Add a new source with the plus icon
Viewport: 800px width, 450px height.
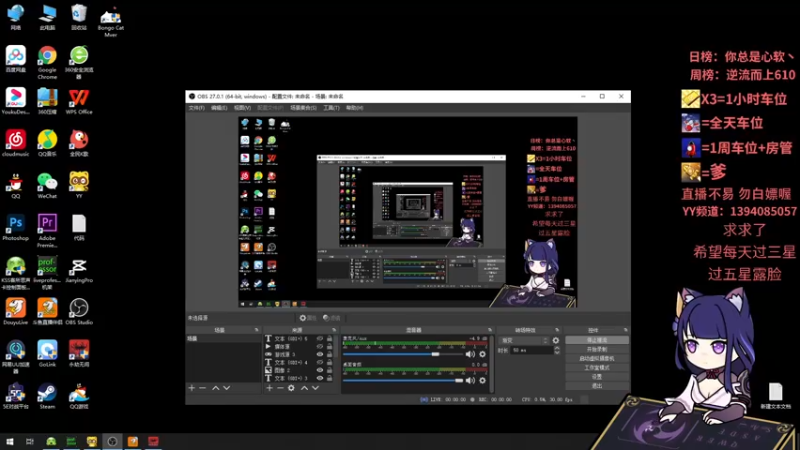click(269, 388)
